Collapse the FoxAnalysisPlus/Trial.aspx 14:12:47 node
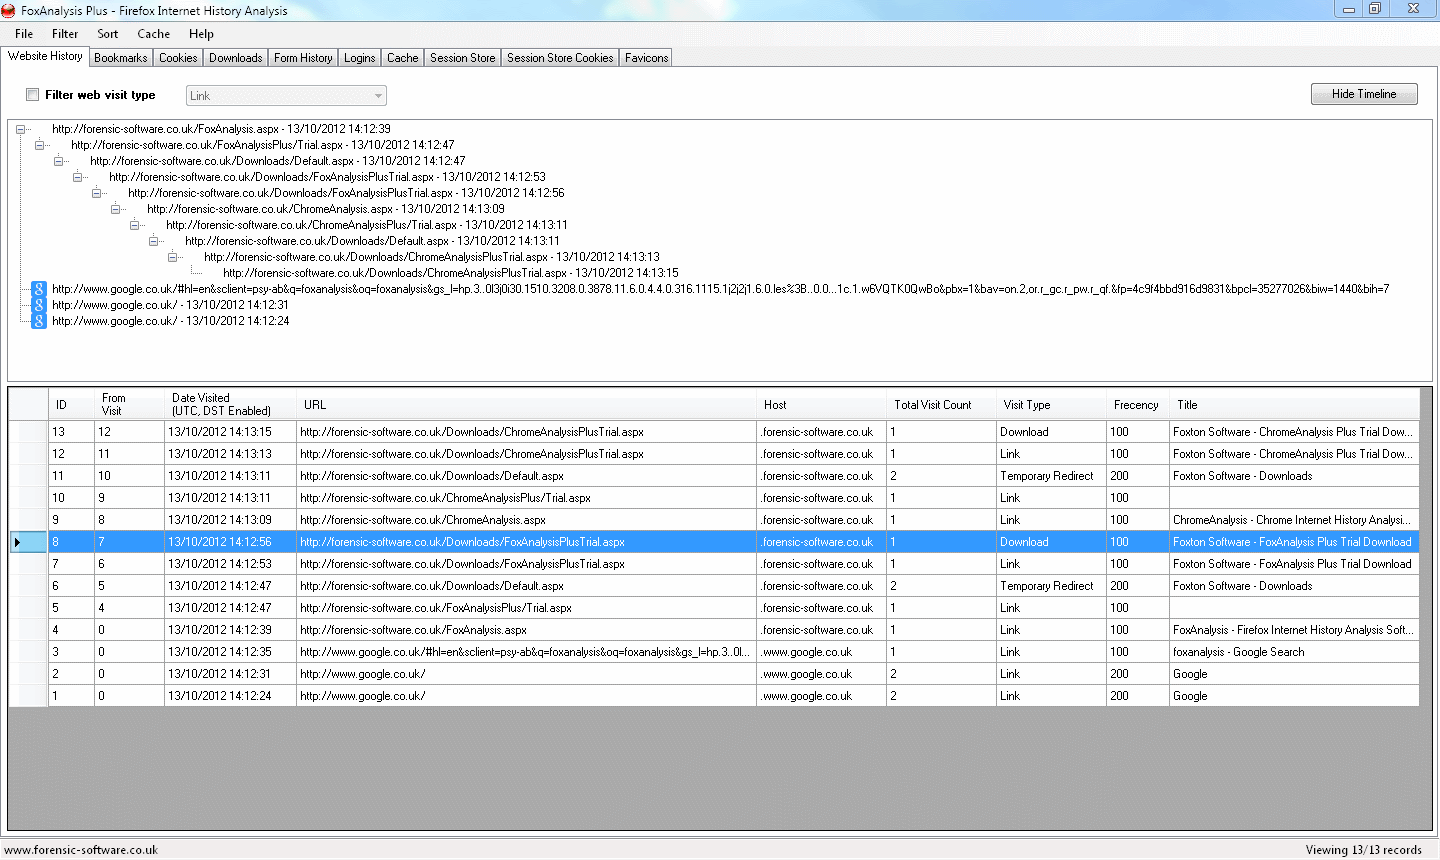 tap(40, 145)
